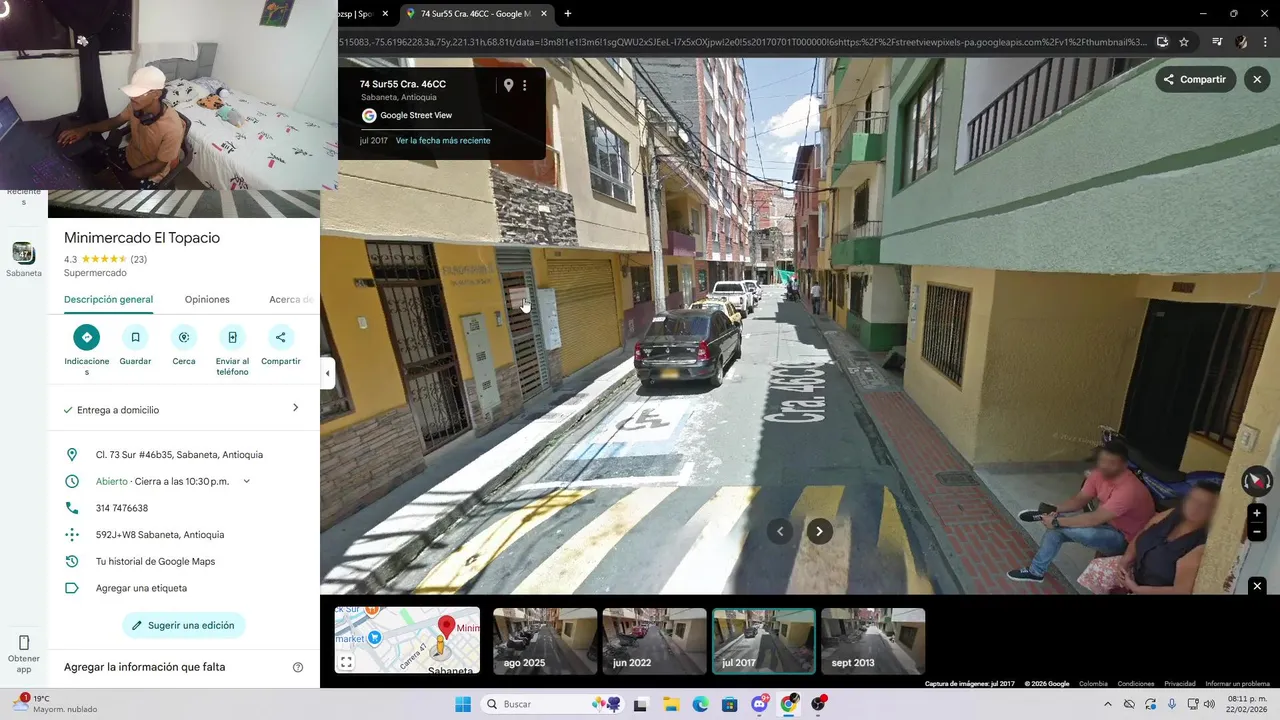Open the Opiniones tab
The image size is (1280, 720).
pyautogui.click(x=207, y=300)
